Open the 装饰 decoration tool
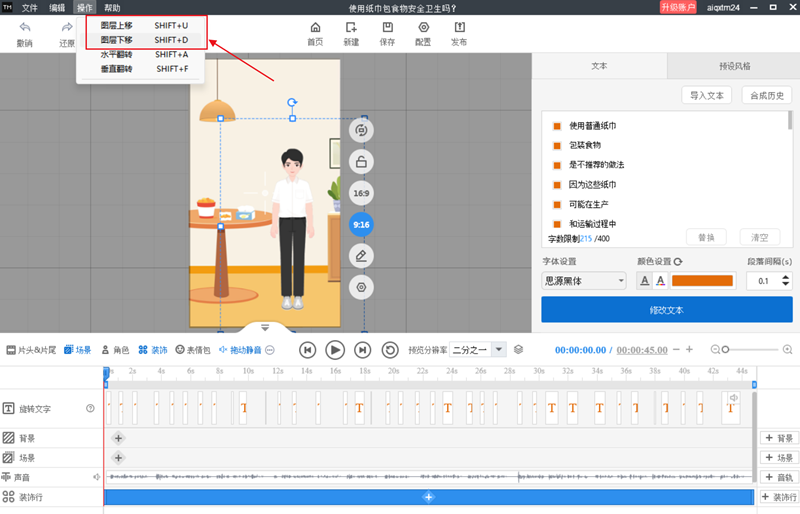The image size is (800, 514). (x=153, y=350)
